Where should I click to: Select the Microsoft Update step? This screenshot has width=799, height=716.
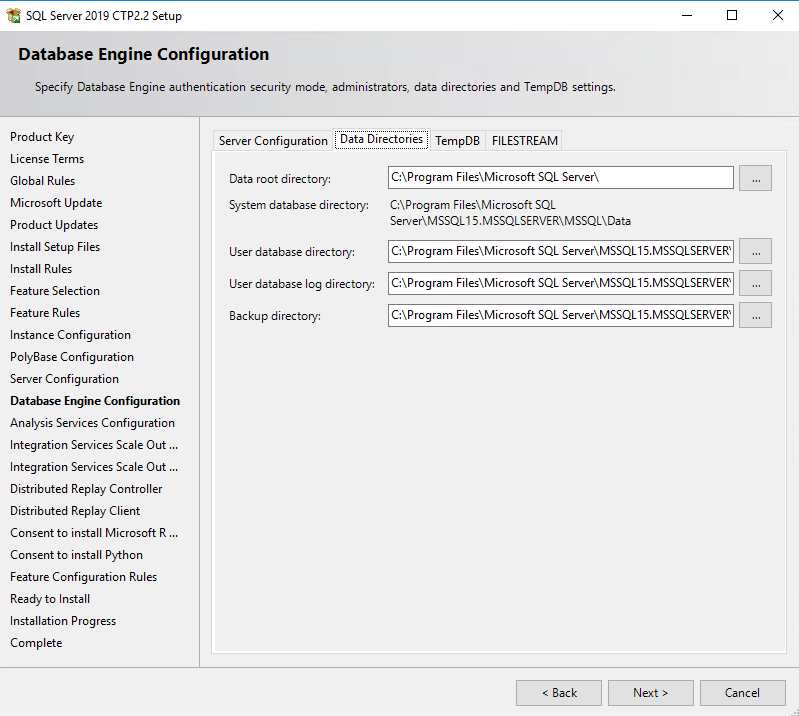coord(56,203)
